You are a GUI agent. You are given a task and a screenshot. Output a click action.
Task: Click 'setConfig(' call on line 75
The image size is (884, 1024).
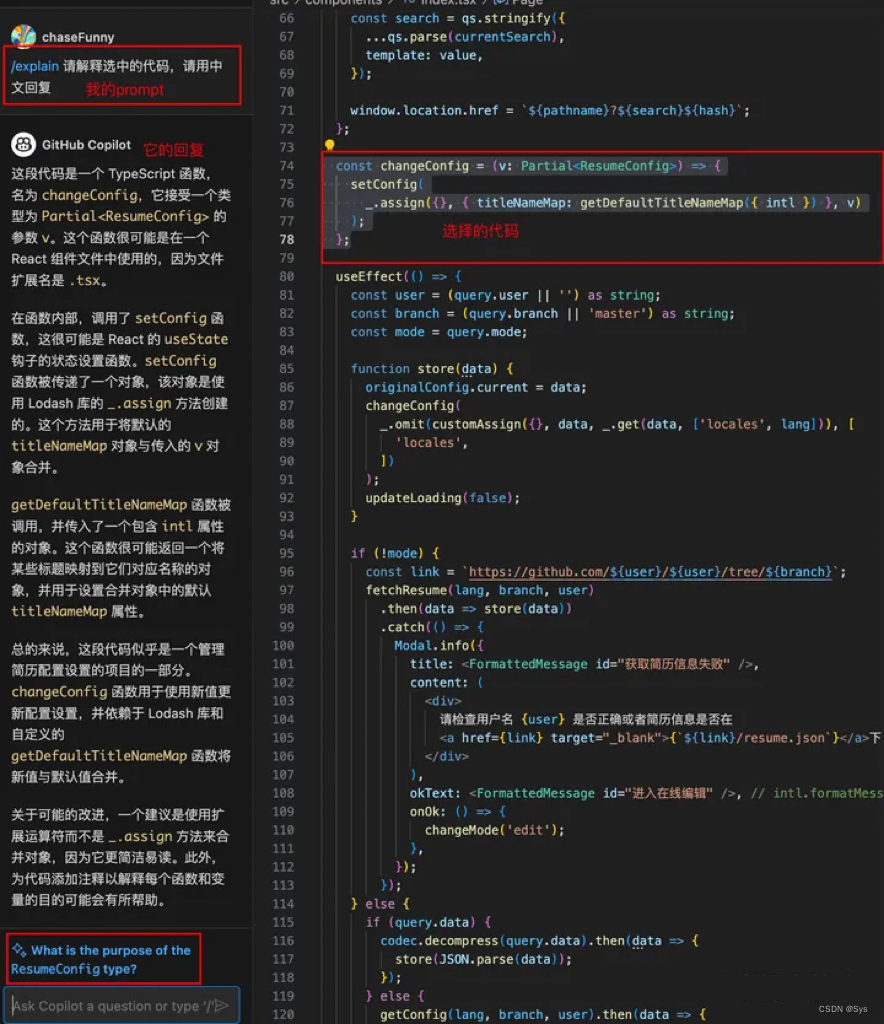tap(387, 184)
